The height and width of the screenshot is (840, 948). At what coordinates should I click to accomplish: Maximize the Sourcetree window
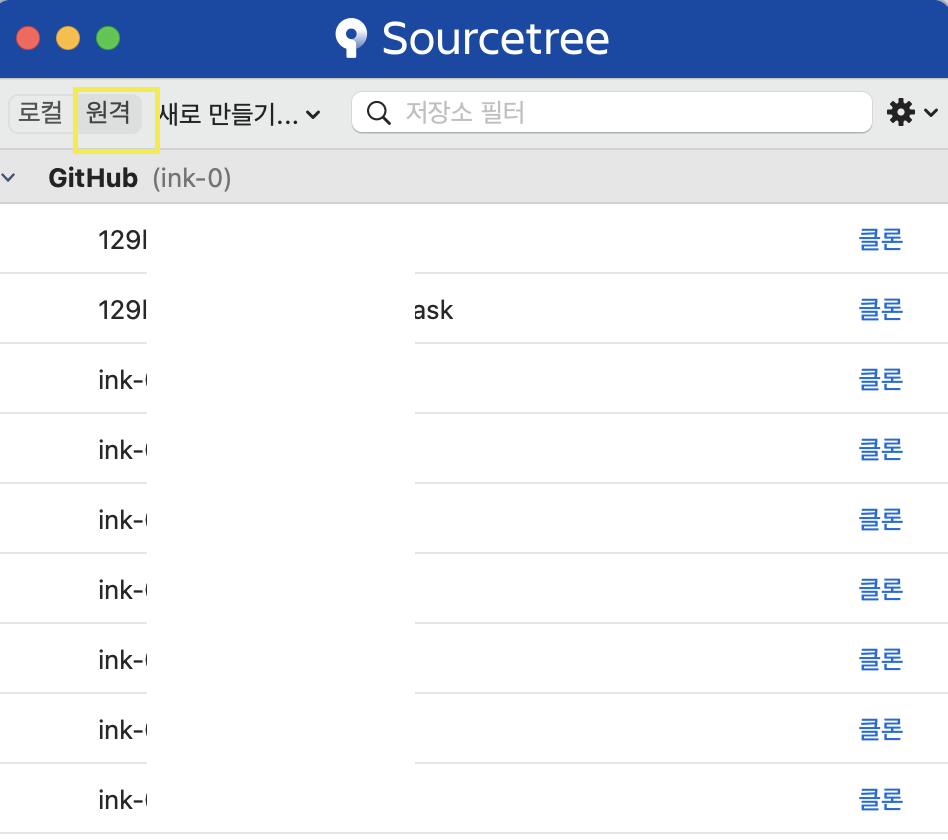point(108,38)
